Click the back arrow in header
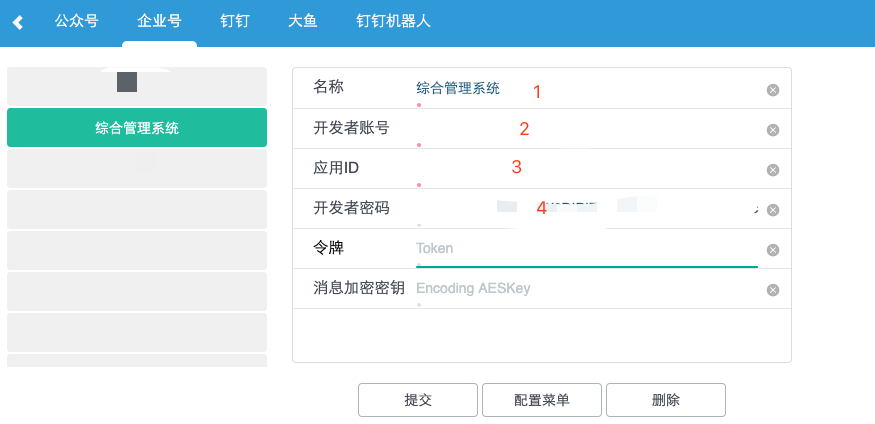The height and width of the screenshot is (424, 875). 18,22
